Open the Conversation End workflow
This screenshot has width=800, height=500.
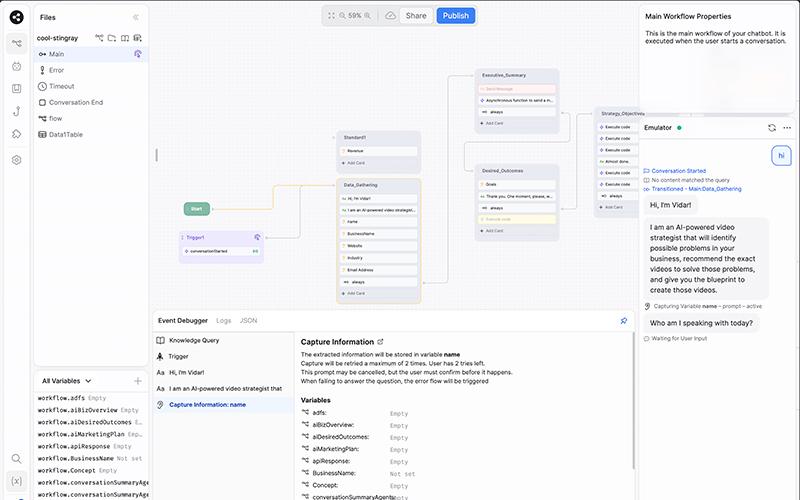point(91,102)
